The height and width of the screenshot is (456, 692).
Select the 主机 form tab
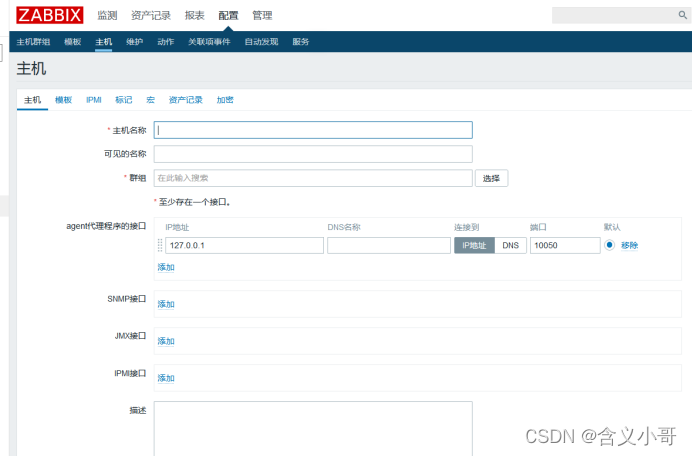pyautogui.click(x=32, y=100)
